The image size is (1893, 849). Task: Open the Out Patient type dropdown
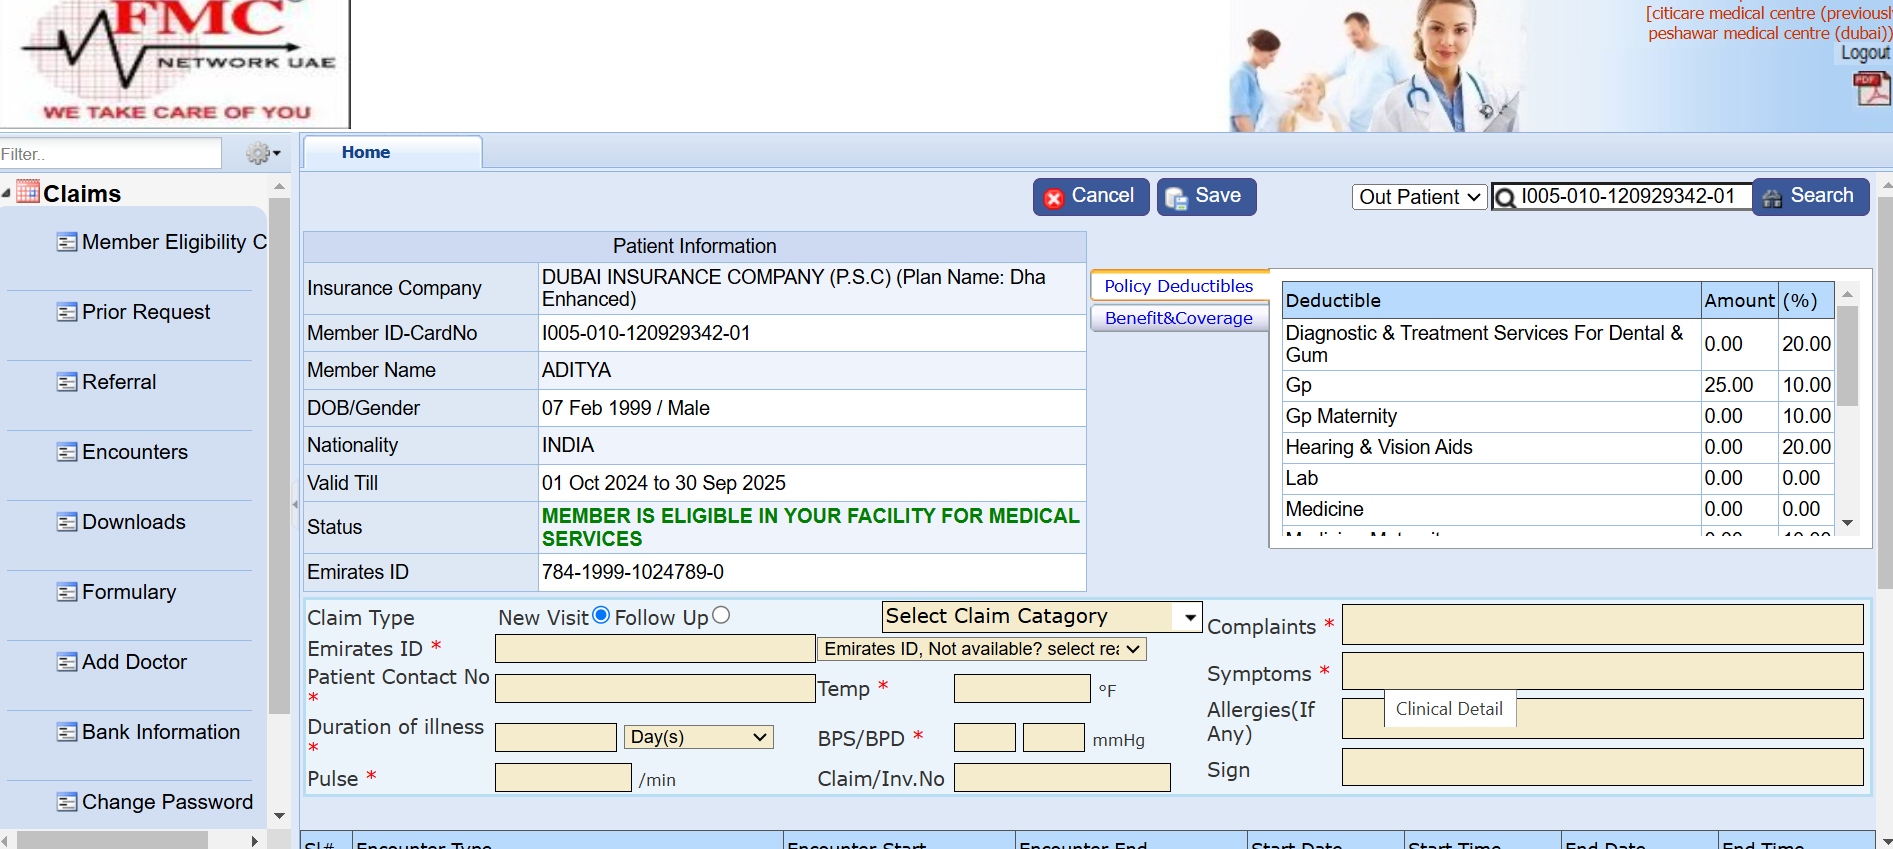tap(1418, 197)
